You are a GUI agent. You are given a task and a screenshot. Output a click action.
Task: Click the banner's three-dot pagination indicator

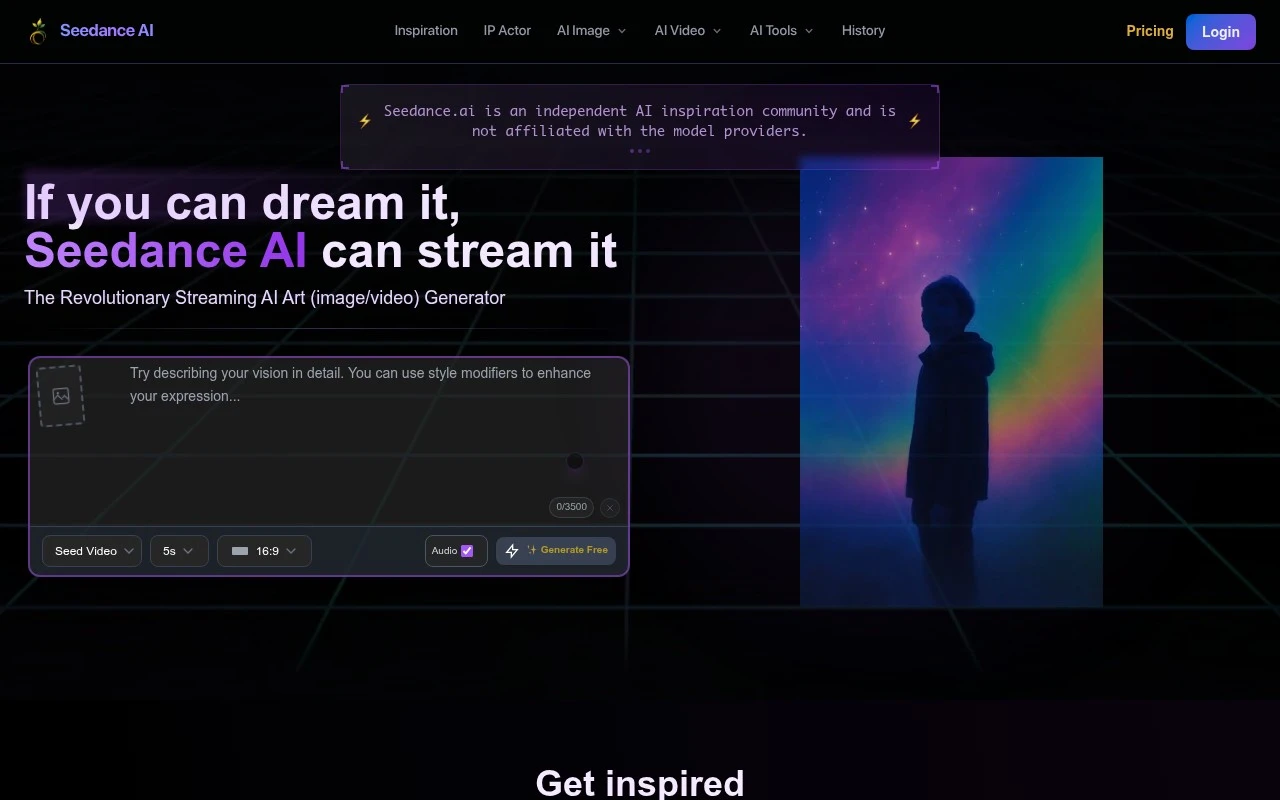[x=640, y=151]
